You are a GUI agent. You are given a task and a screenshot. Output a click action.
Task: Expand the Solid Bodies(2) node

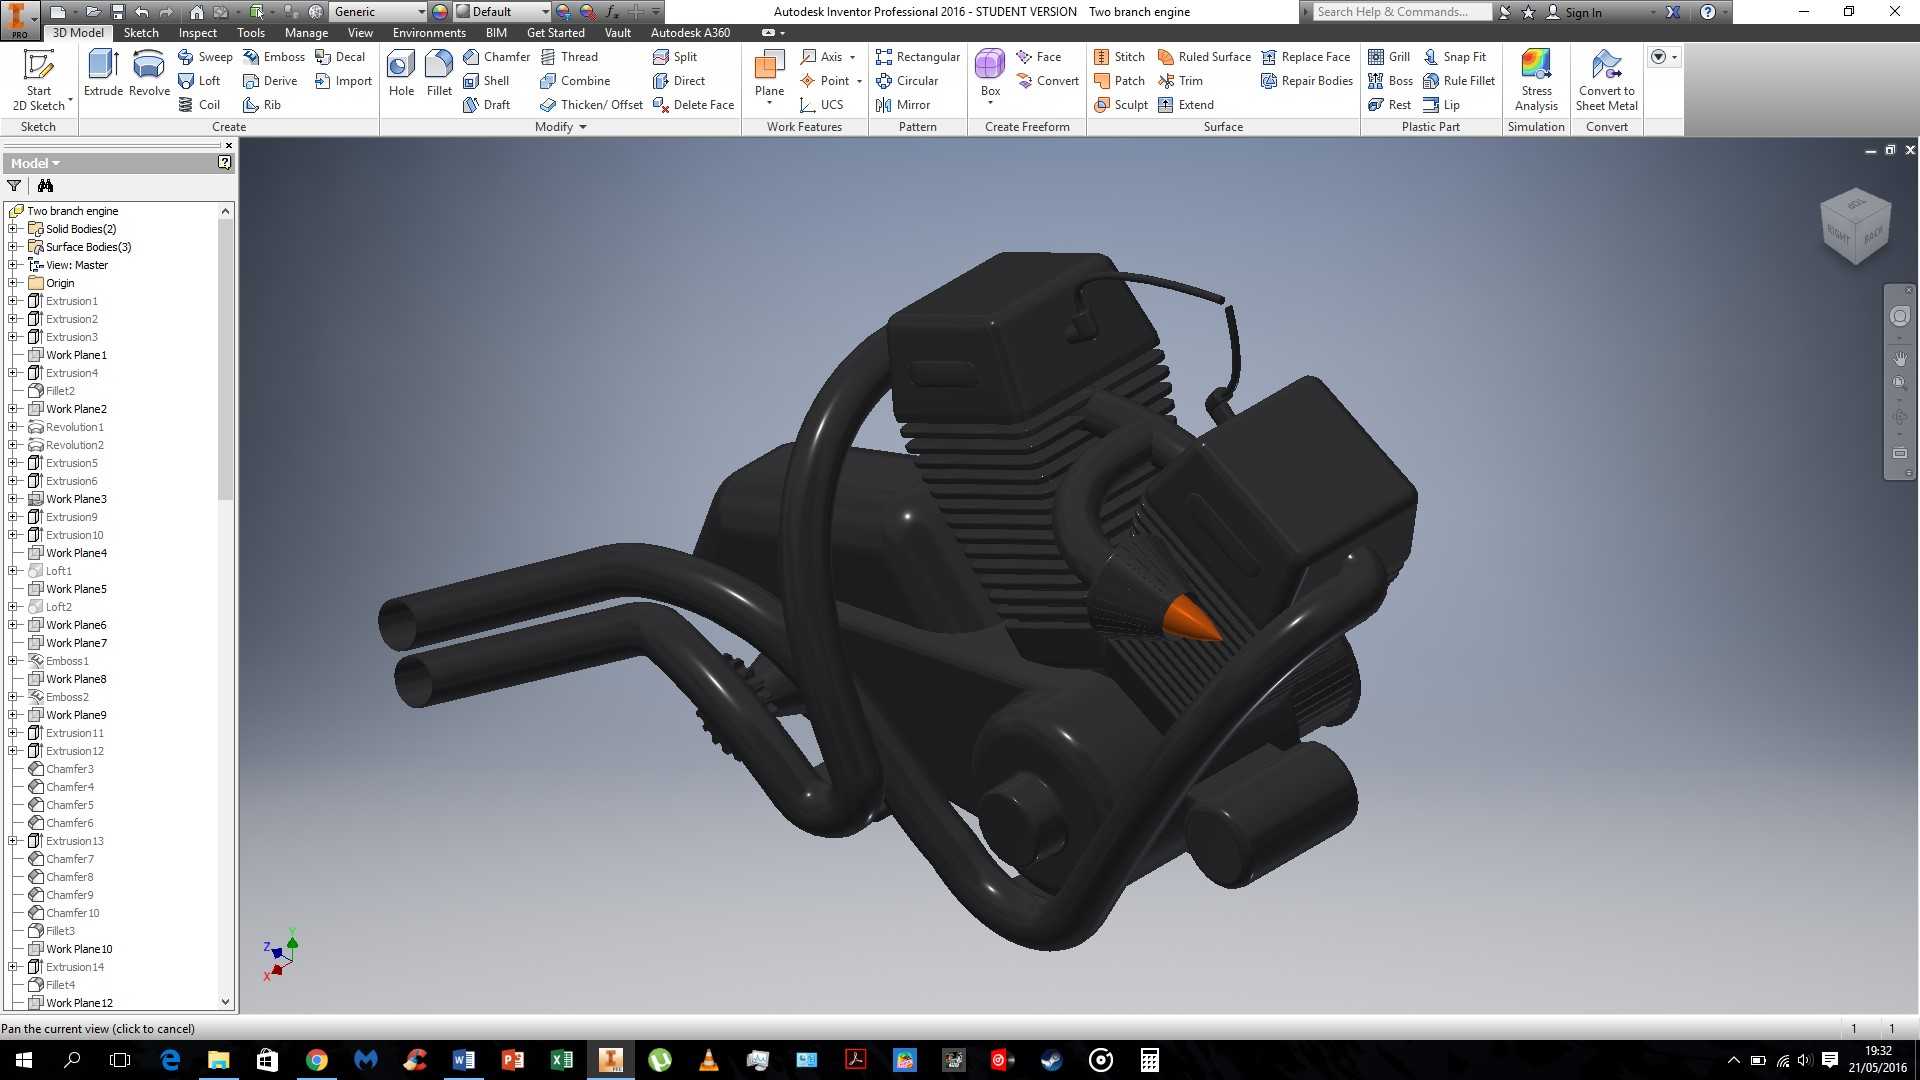point(13,229)
